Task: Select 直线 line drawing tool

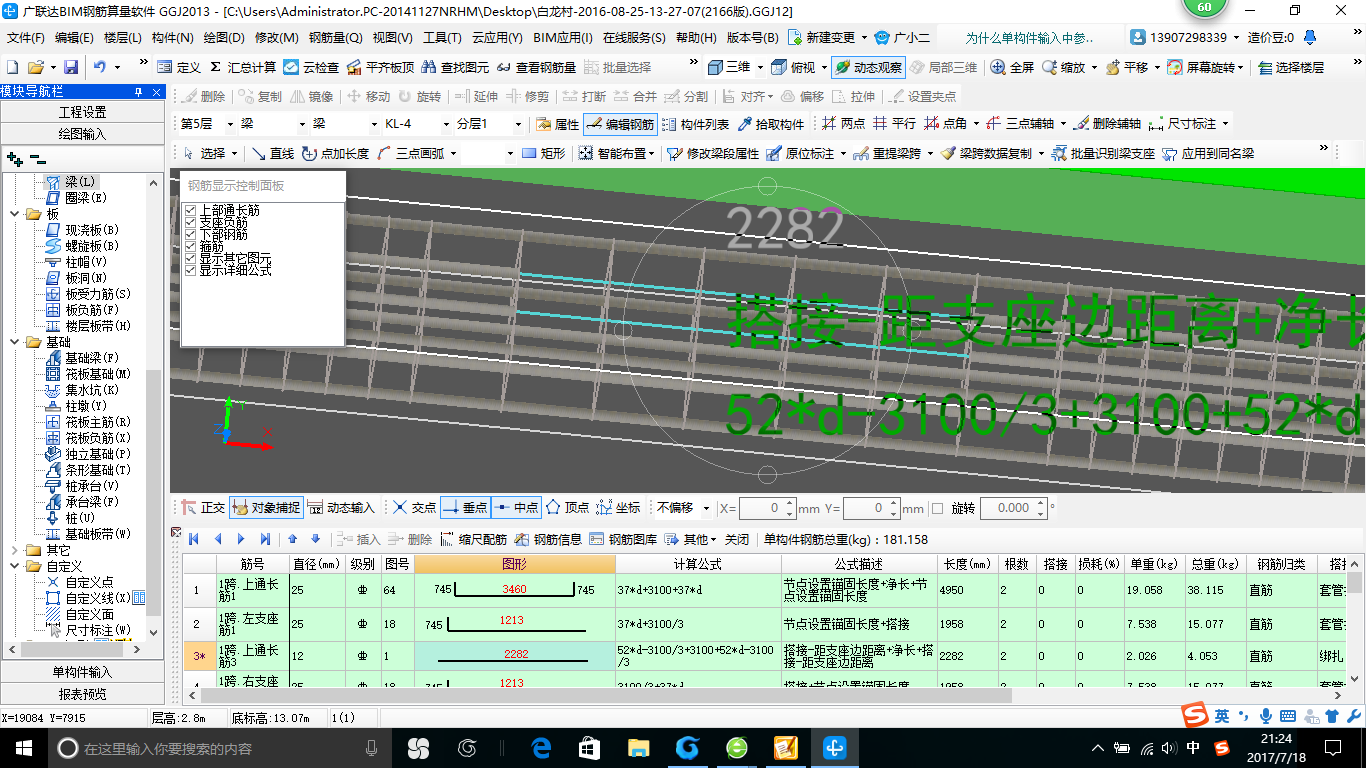Action: coord(272,154)
